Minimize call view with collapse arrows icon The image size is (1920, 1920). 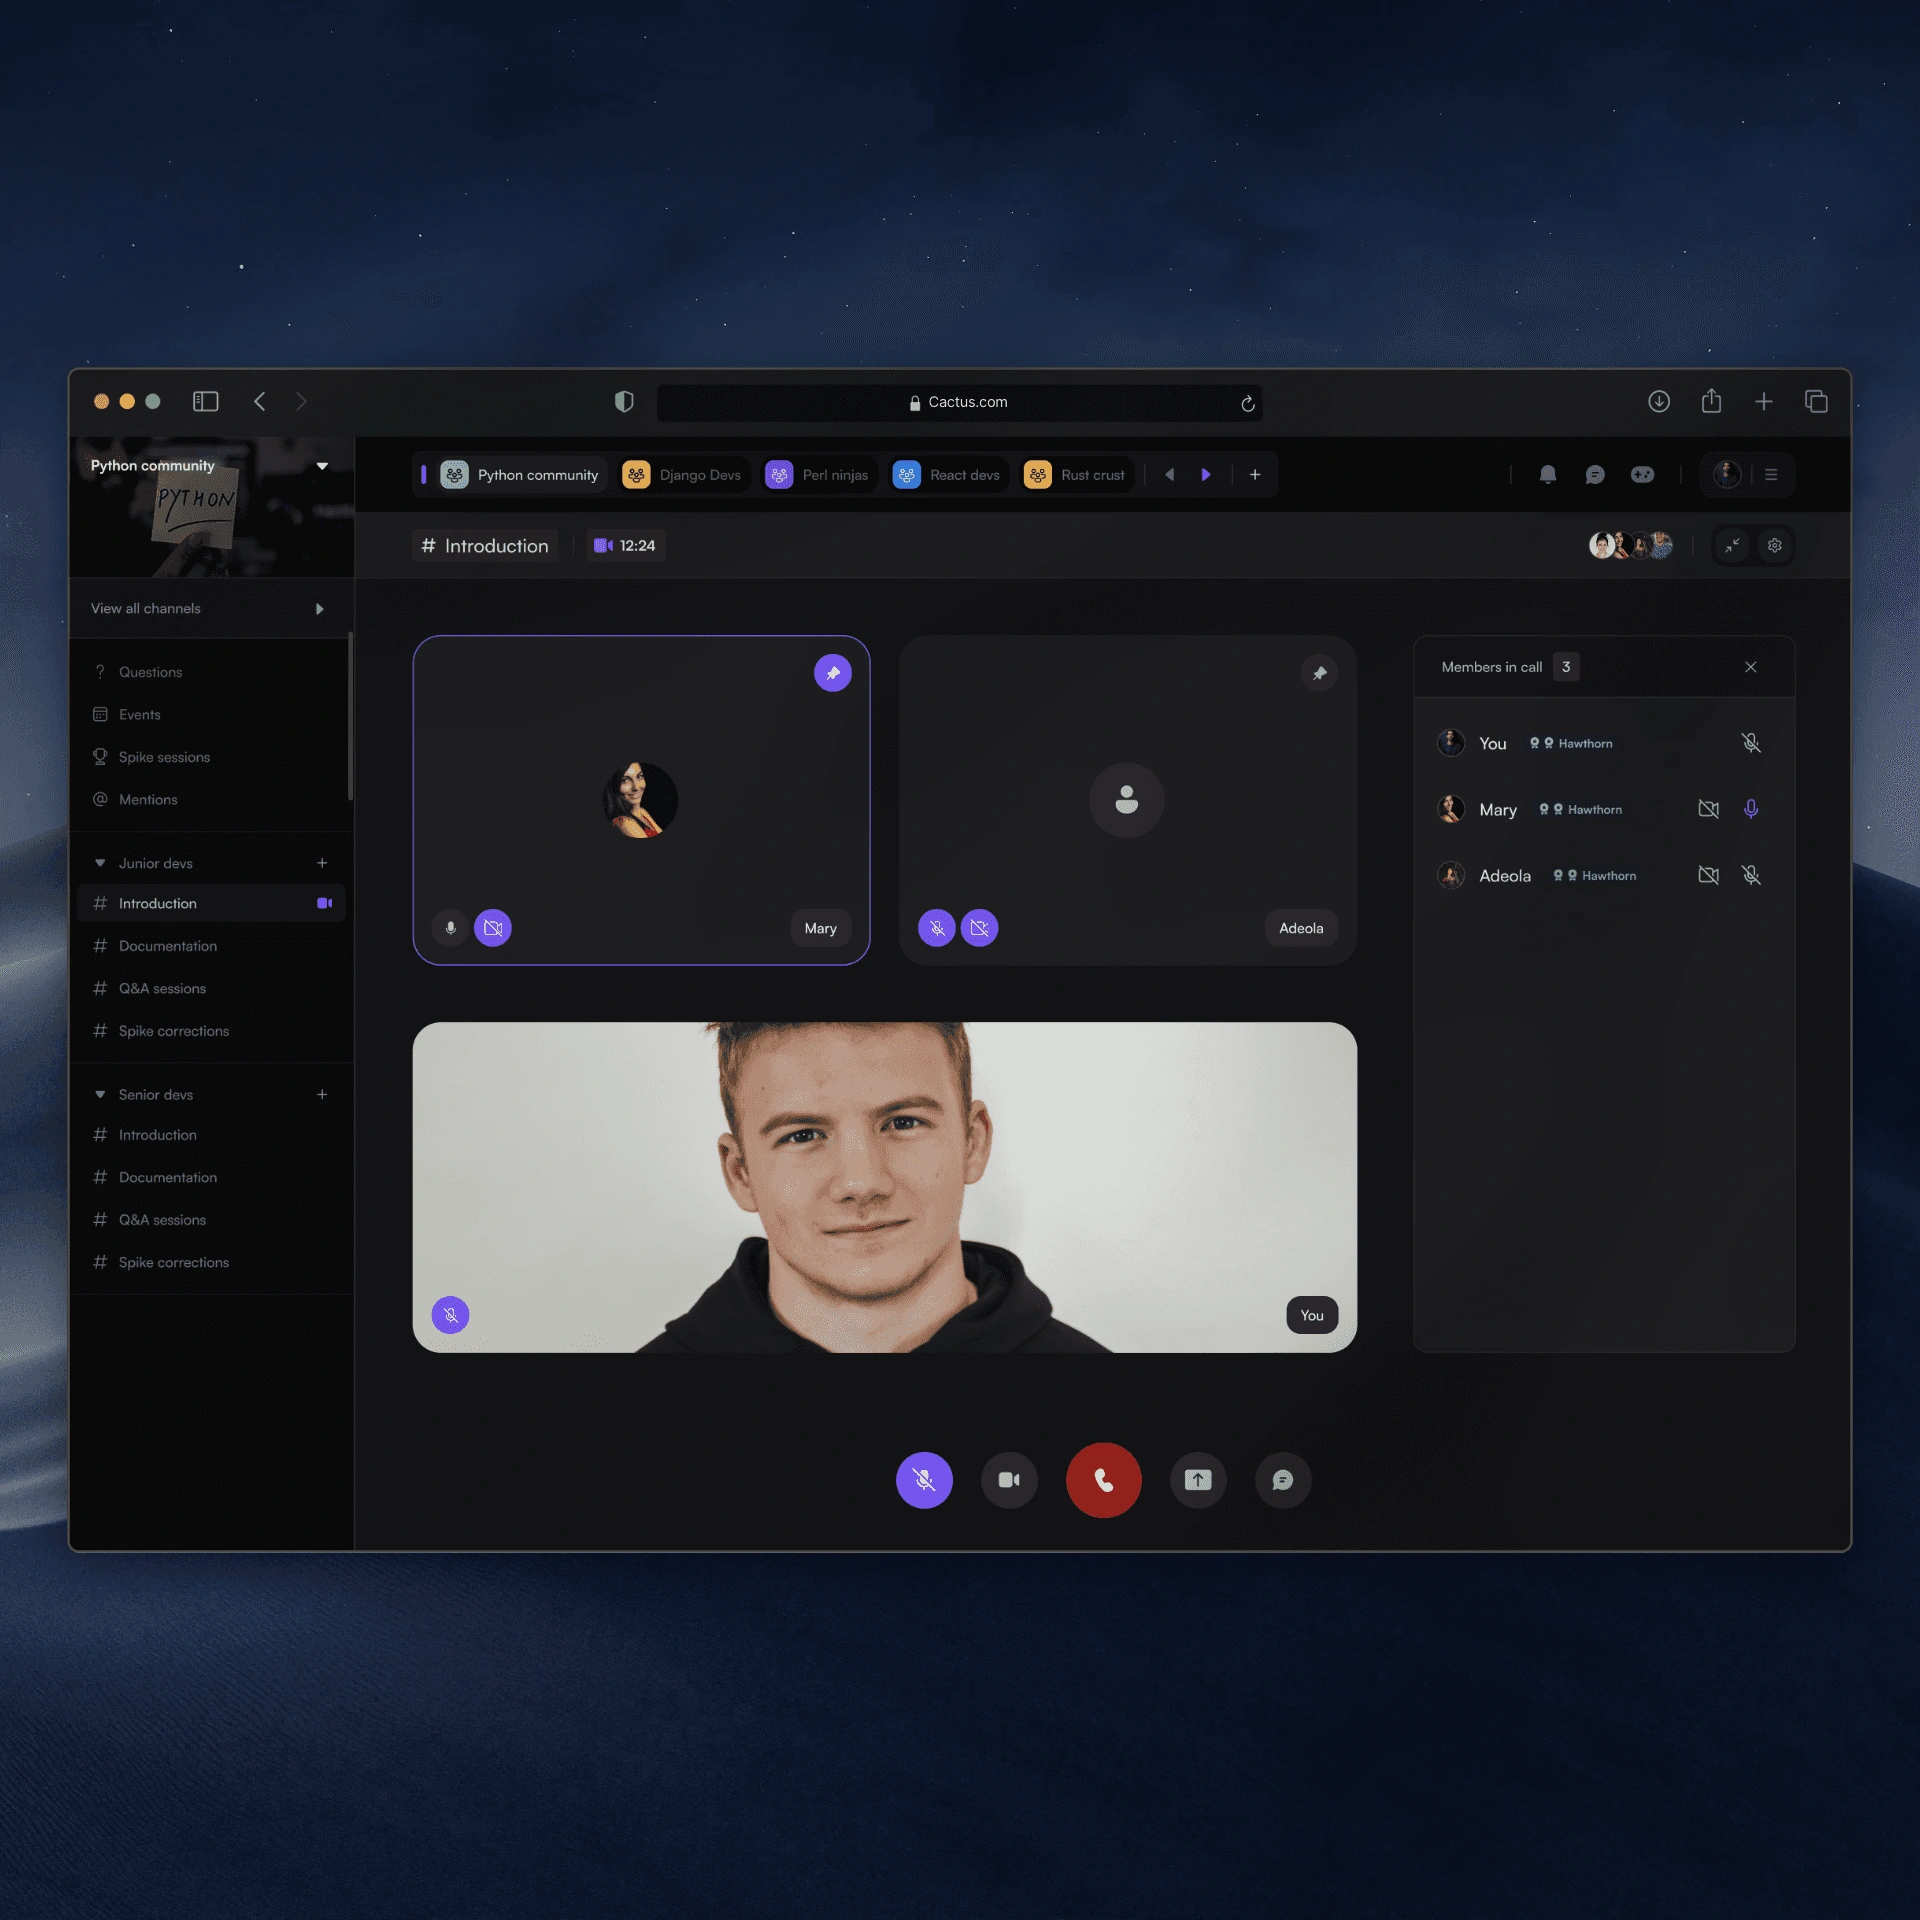click(1732, 545)
